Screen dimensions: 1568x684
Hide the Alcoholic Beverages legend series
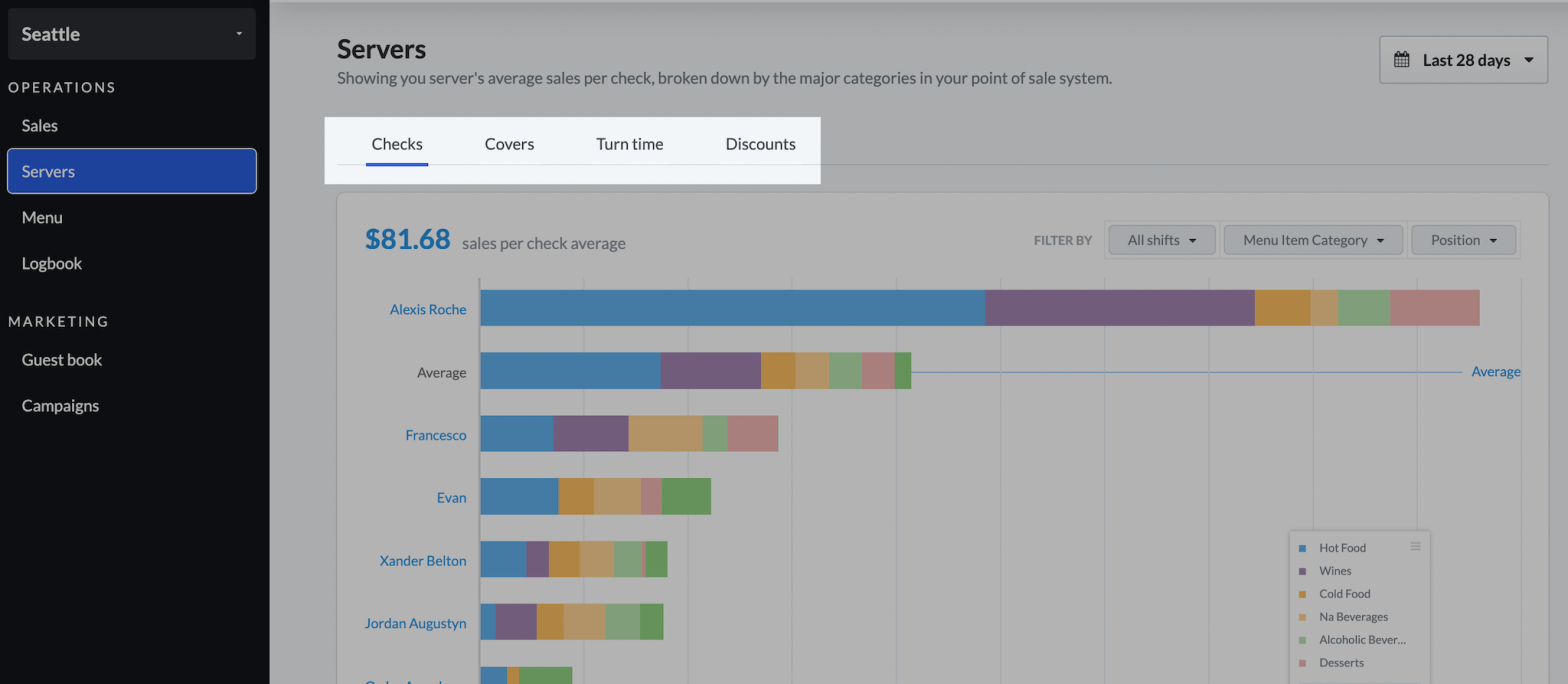click(x=1361, y=640)
